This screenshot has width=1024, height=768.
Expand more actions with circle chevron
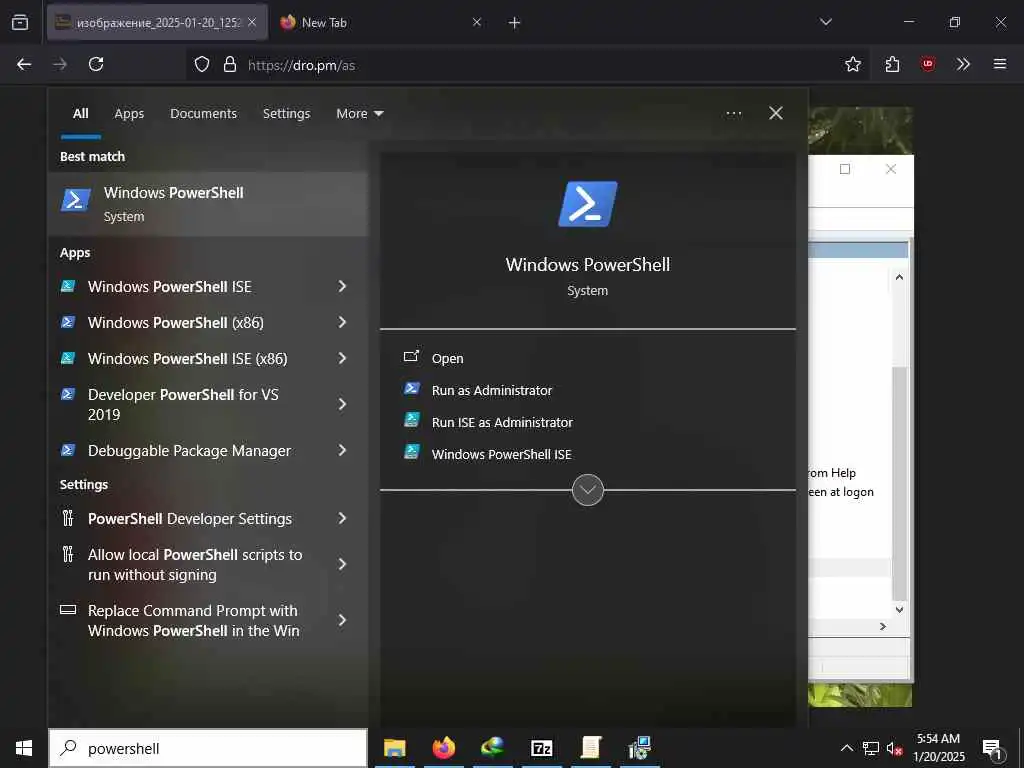(x=588, y=490)
